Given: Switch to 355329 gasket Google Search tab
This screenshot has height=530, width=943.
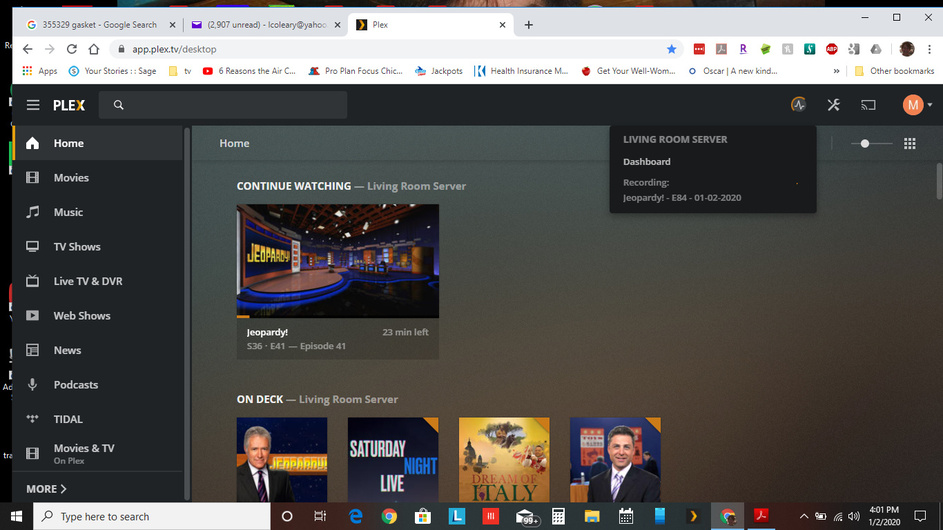Looking at the screenshot, I should pyautogui.click(x=99, y=25).
